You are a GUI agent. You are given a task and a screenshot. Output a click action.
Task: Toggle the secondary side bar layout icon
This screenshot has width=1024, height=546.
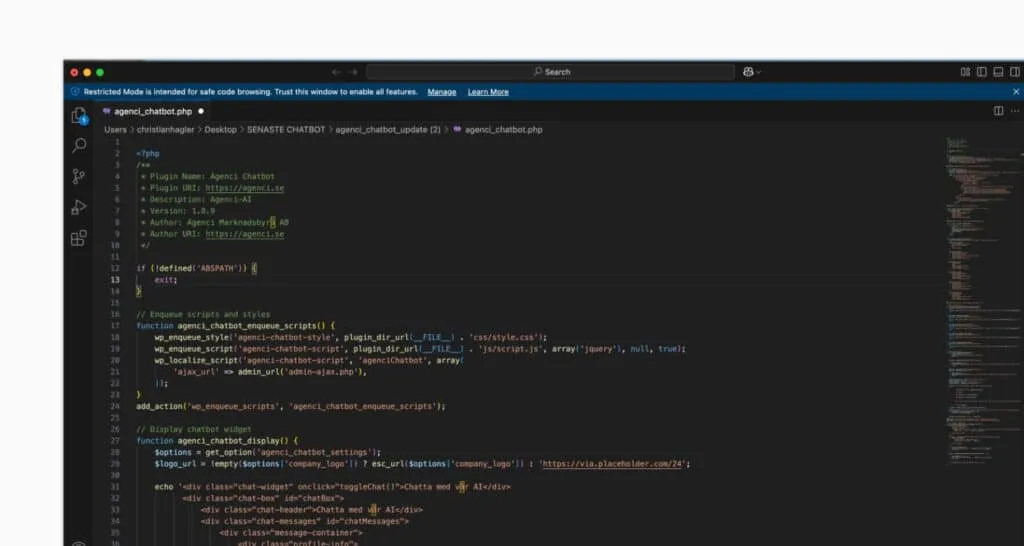point(1015,72)
